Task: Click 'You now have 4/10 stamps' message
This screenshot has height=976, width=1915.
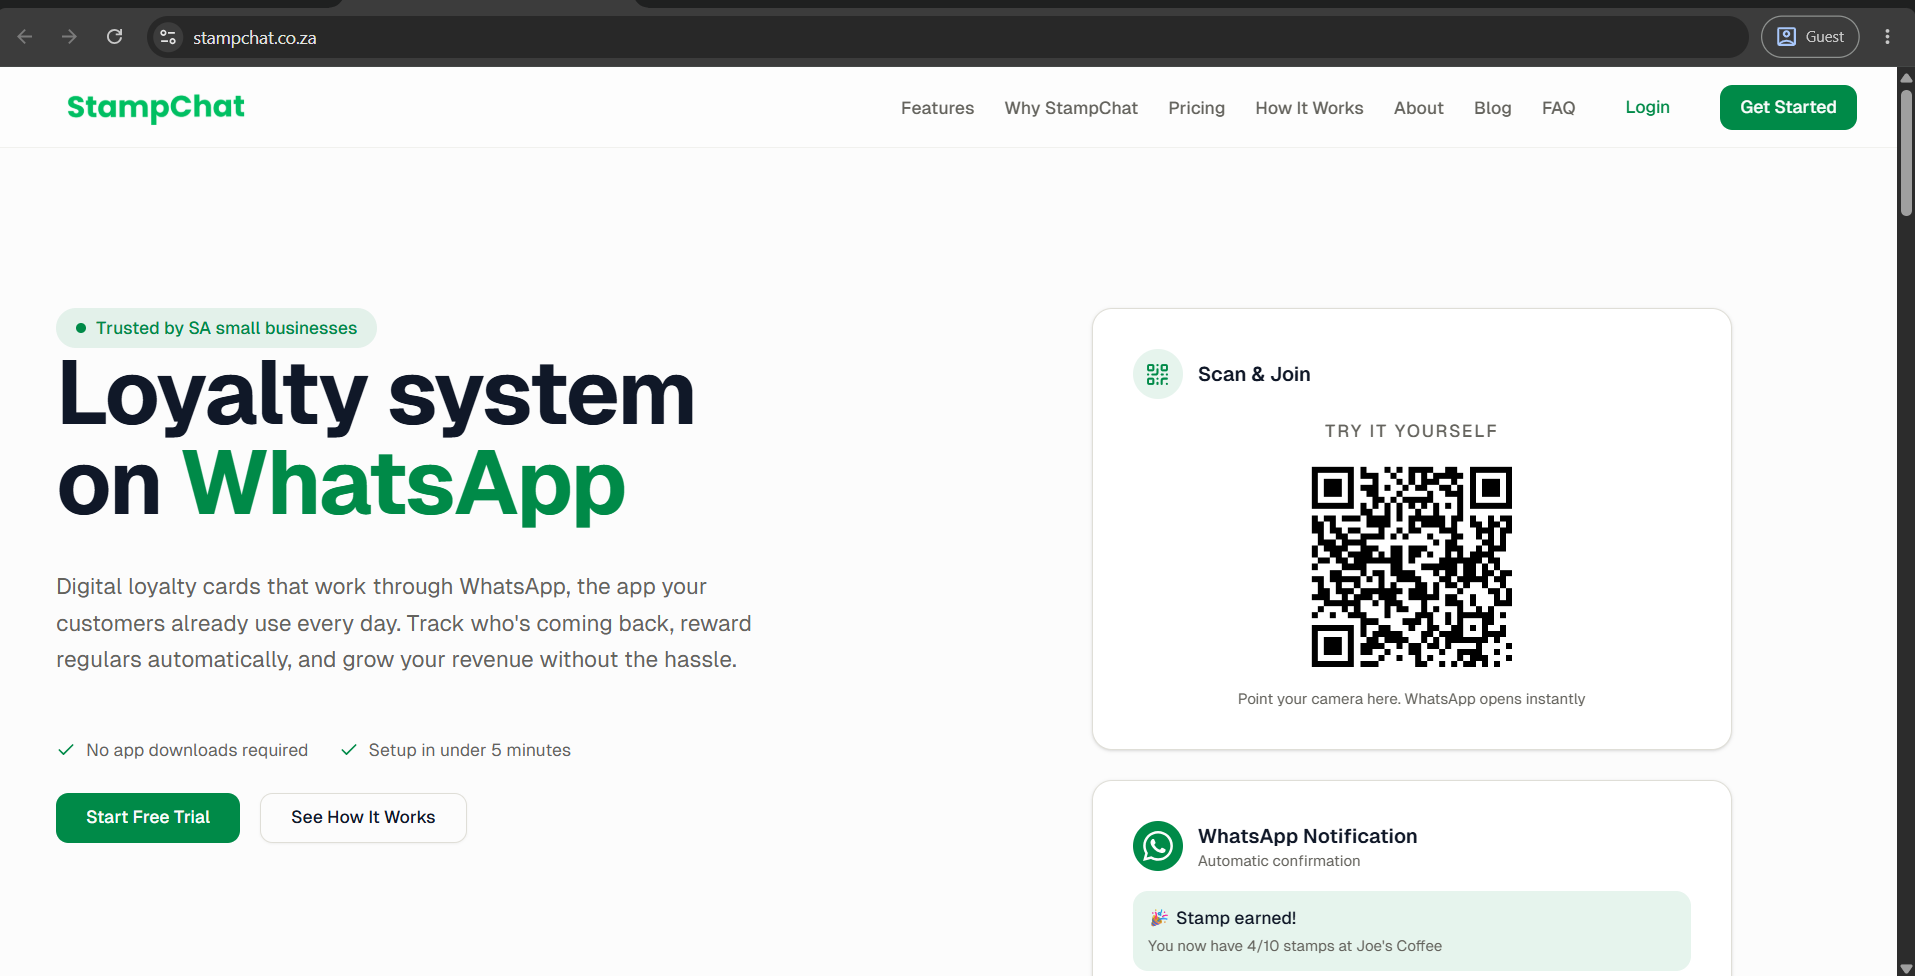Action: click(x=1295, y=946)
